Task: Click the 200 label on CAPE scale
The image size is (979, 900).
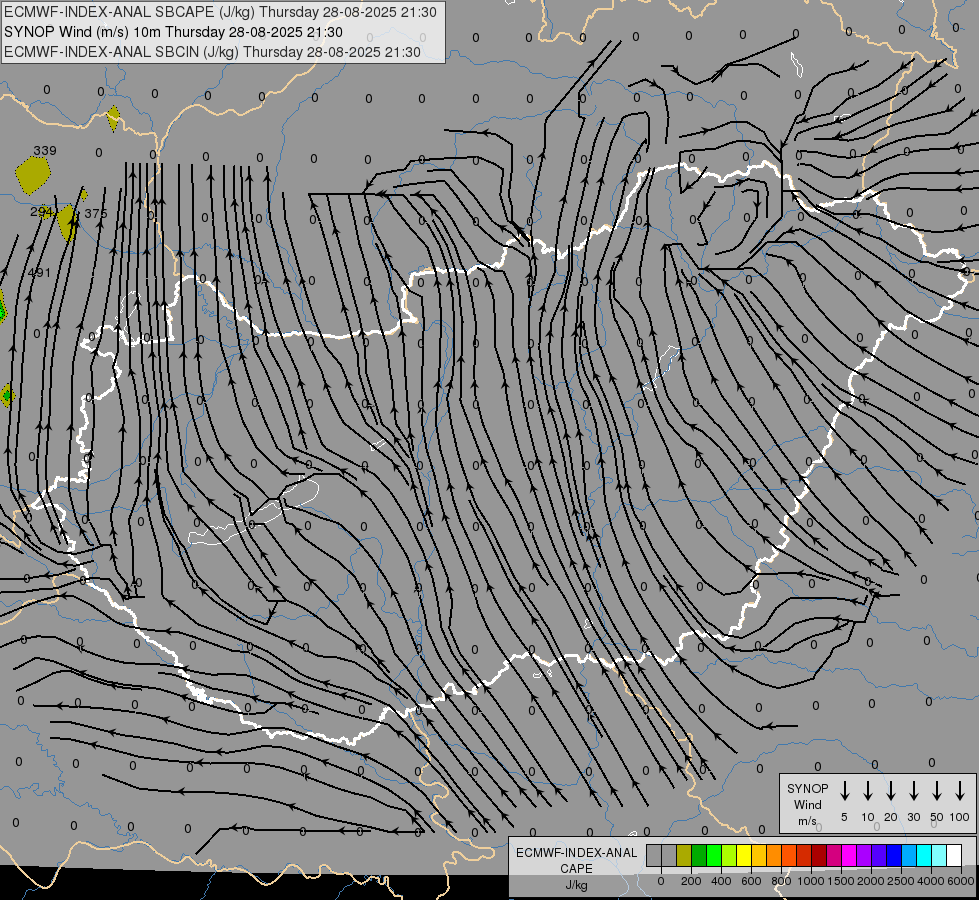Action: [x=691, y=881]
